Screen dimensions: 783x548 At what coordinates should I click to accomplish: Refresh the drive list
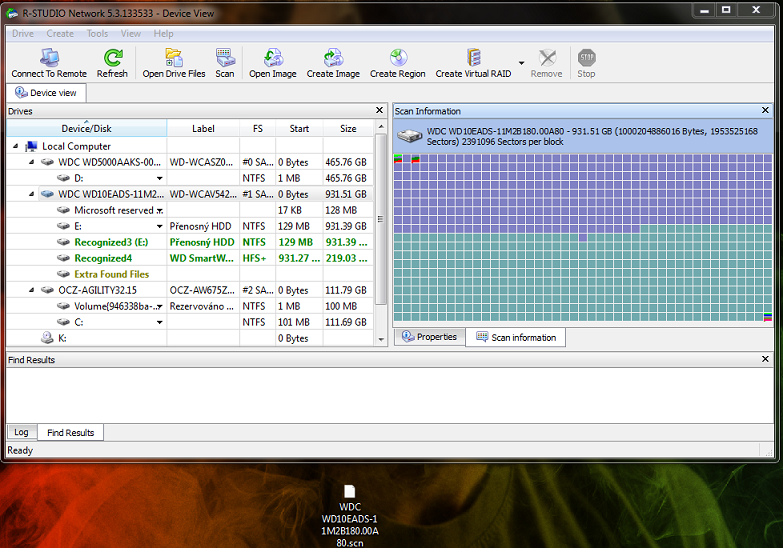coord(112,58)
